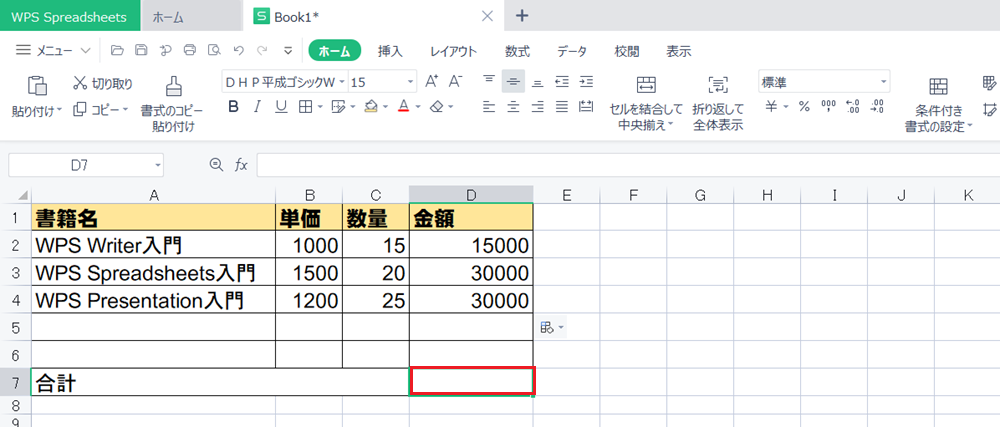
Task: Redo the last undone action
Action: point(262,51)
